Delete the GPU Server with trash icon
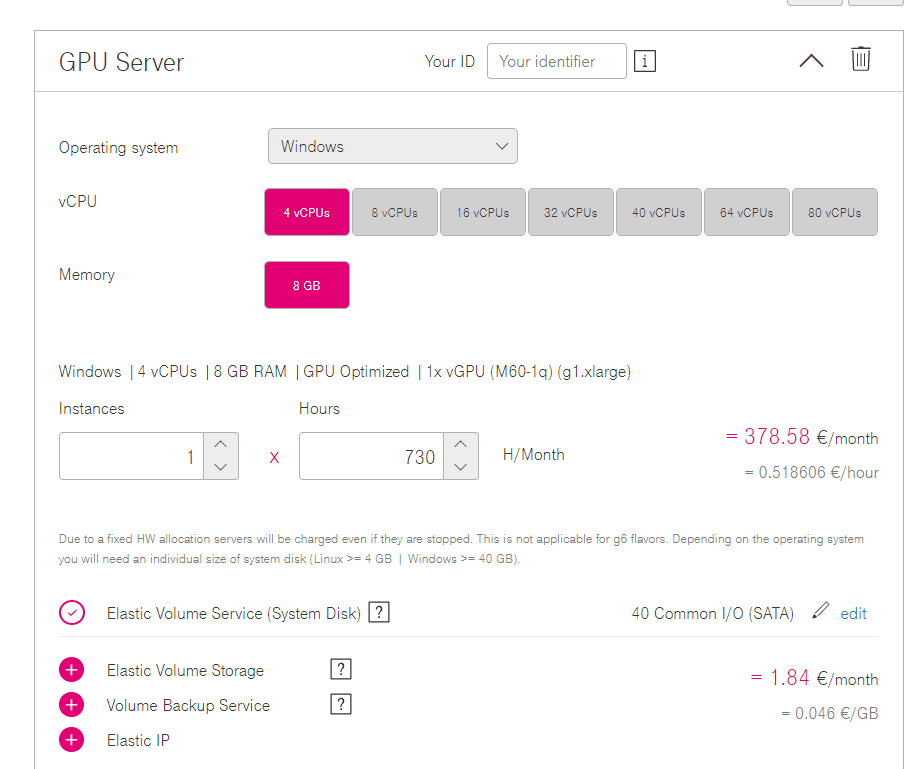911x769 pixels. pyautogui.click(x=860, y=59)
